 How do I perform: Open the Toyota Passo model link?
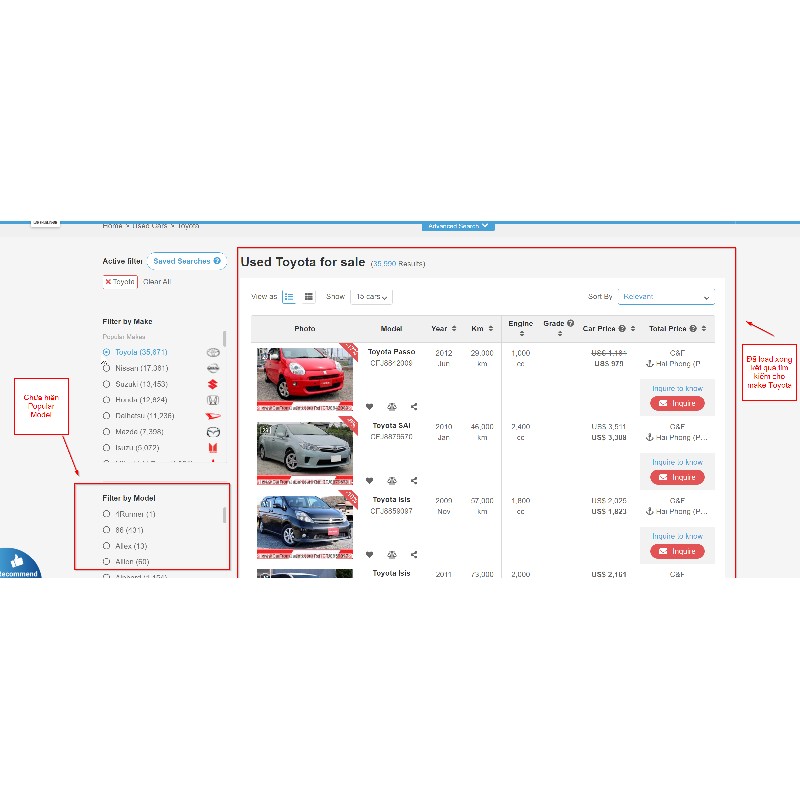[391, 352]
